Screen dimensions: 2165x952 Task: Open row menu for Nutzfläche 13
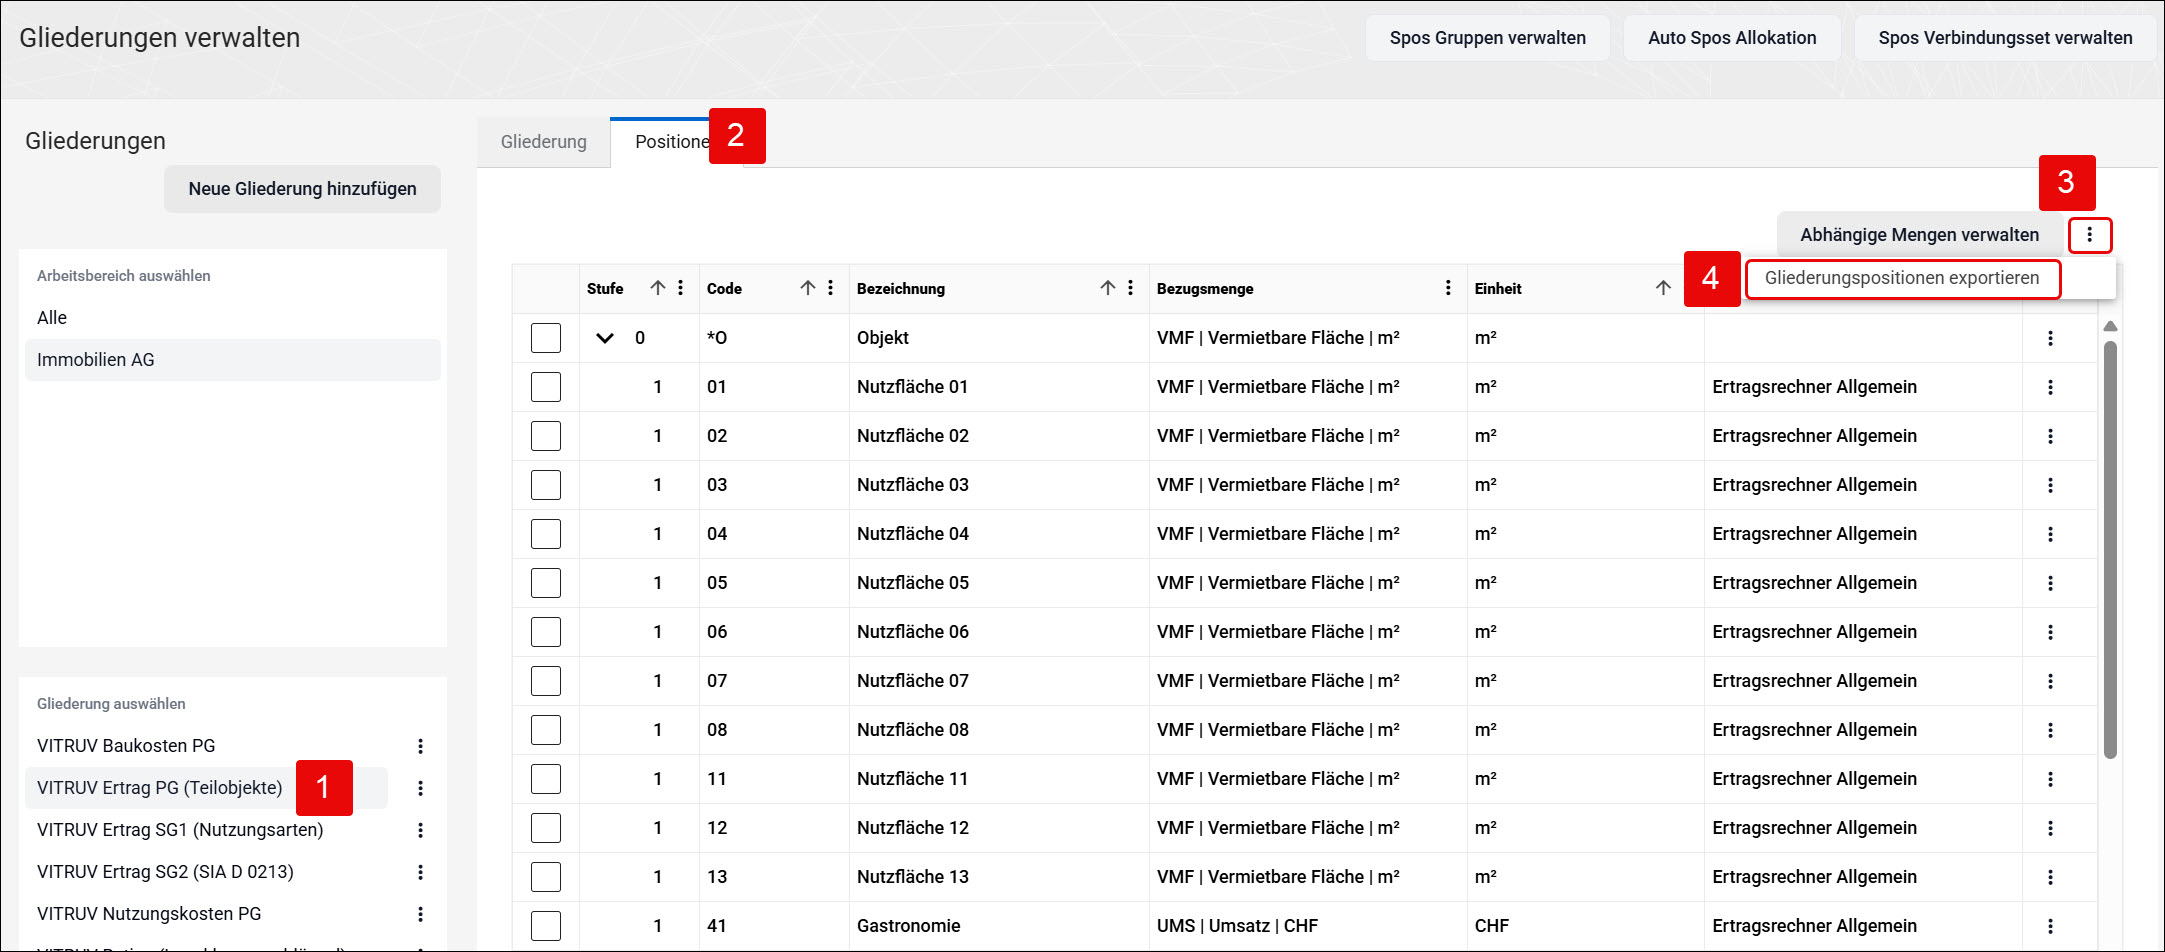(x=2050, y=877)
